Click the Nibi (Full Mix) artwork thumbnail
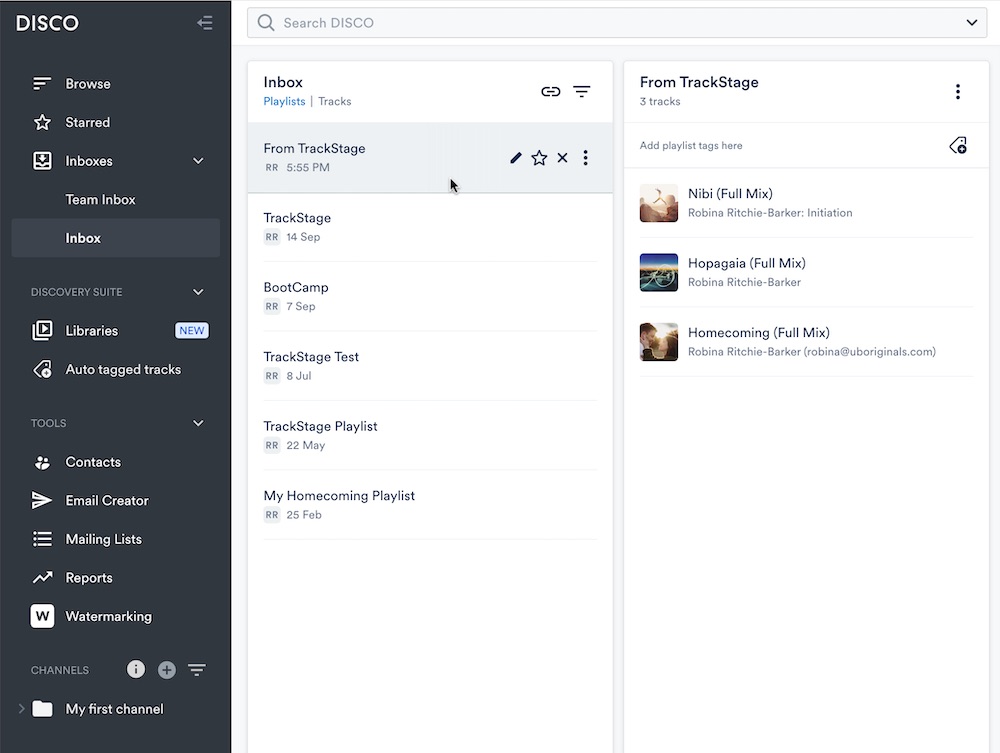This screenshot has width=1000, height=753. click(x=659, y=203)
